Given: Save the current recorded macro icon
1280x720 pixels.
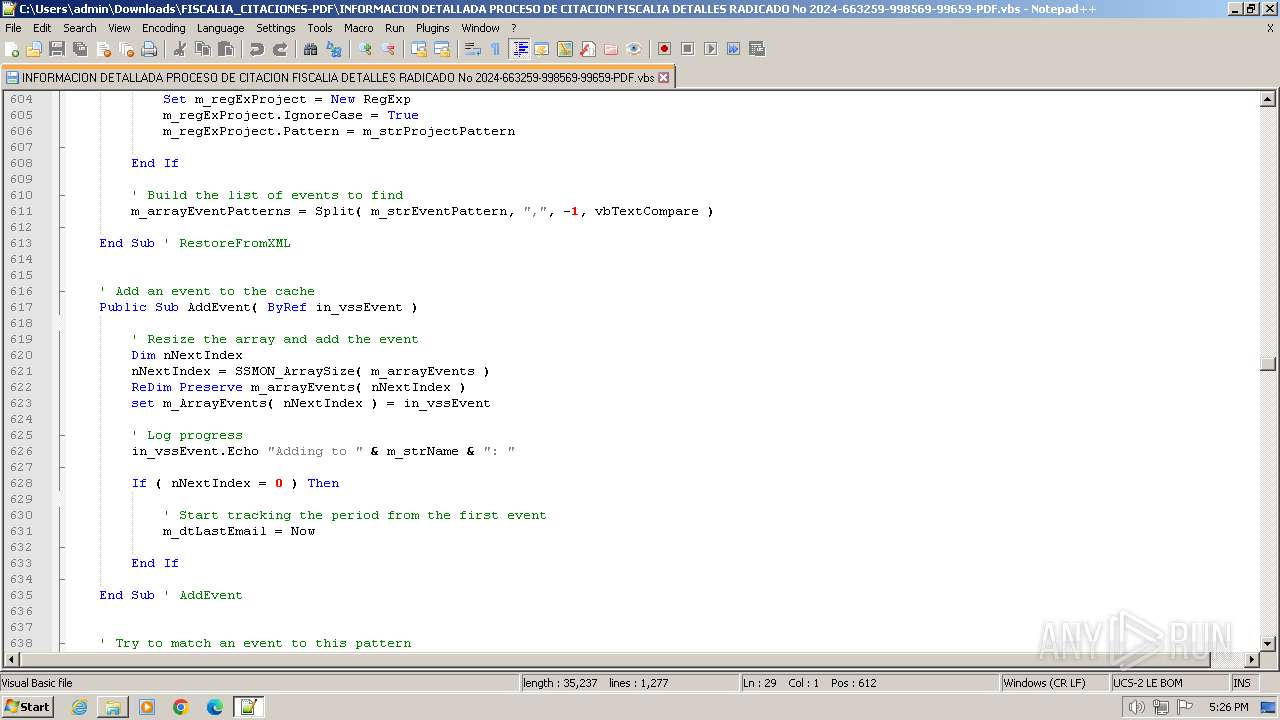Looking at the screenshot, I should (x=757, y=49).
